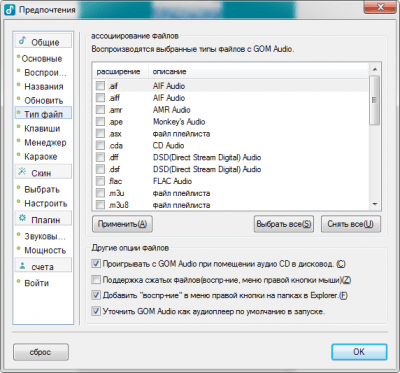Viewport: 400px width, 373px height.
Task: Click the Скин section wand icon
Action: [22, 172]
